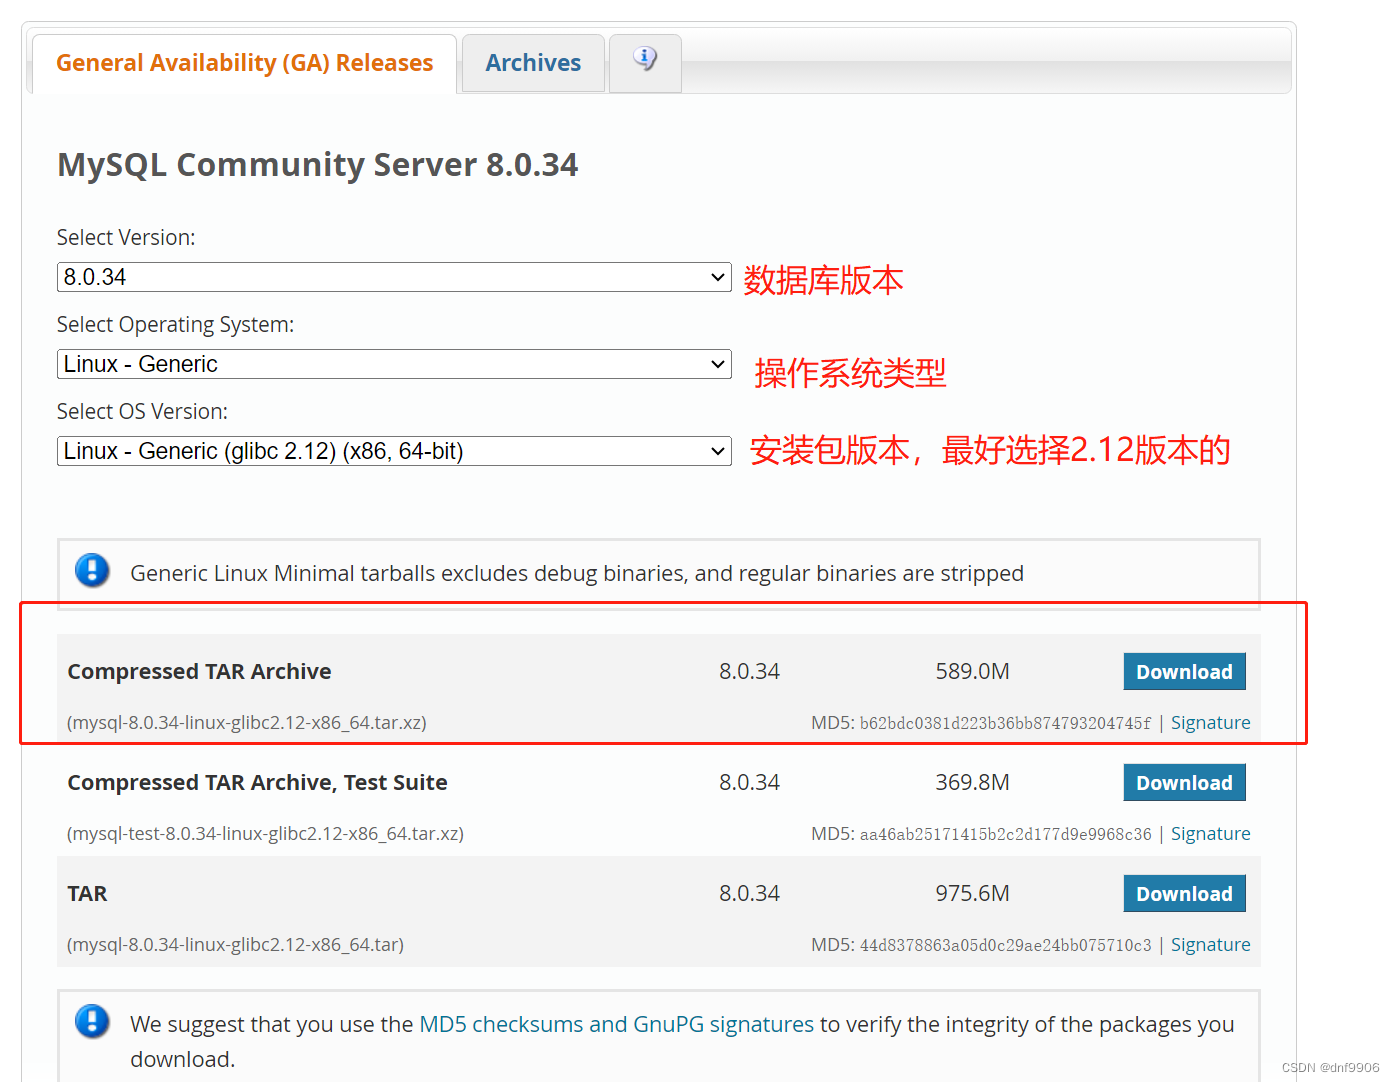The height and width of the screenshot is (1082, 1395).
Task: Download the Compressed TAR Archive, Test Suite
Action: (x=1184, y=783)
